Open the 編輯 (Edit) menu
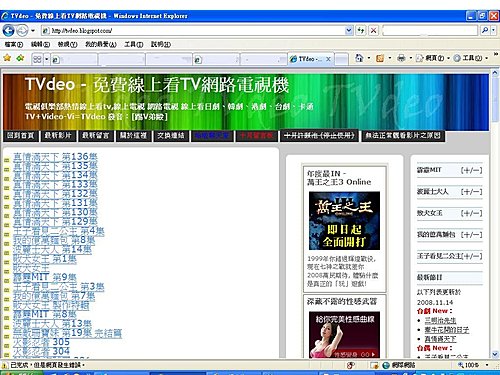The image size is (500, 375). (x=40, y=44)
